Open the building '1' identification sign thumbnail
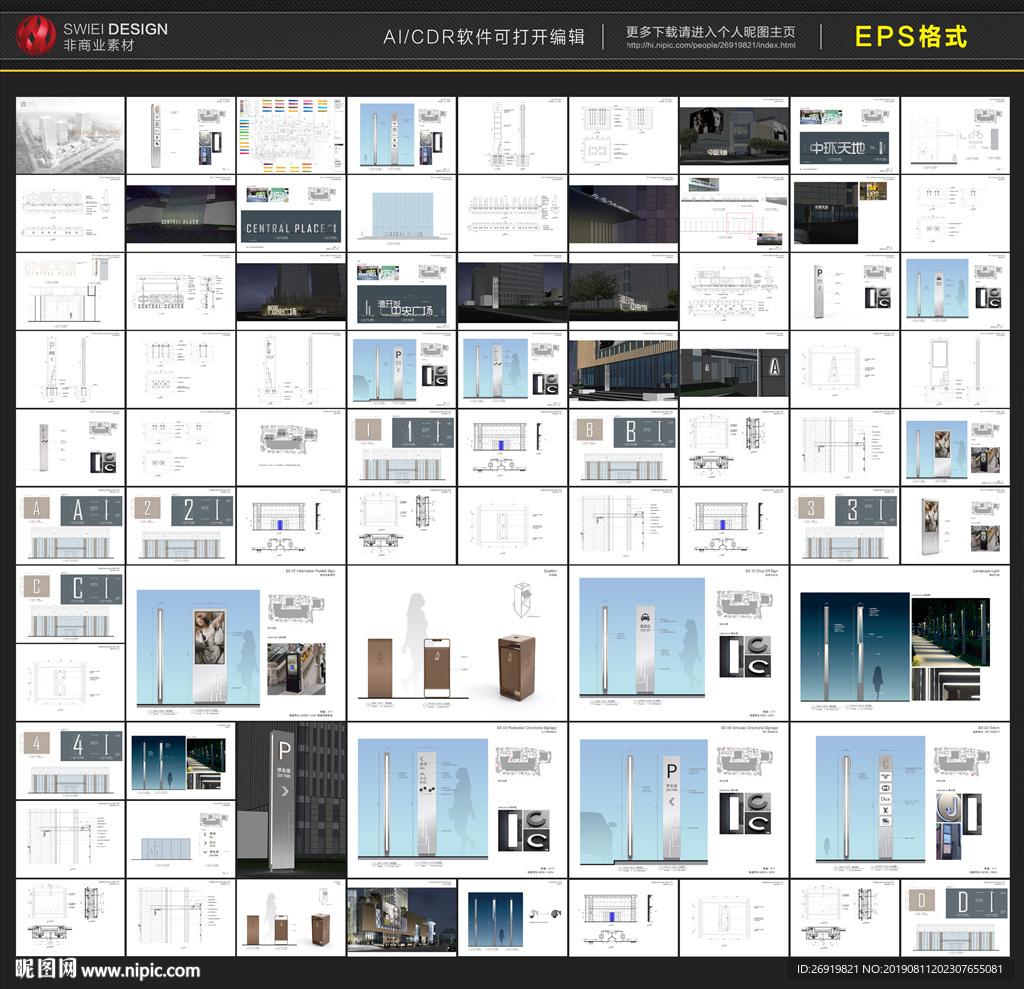Viewport: 1024px width, 989px height. click(x=402, y=447)
